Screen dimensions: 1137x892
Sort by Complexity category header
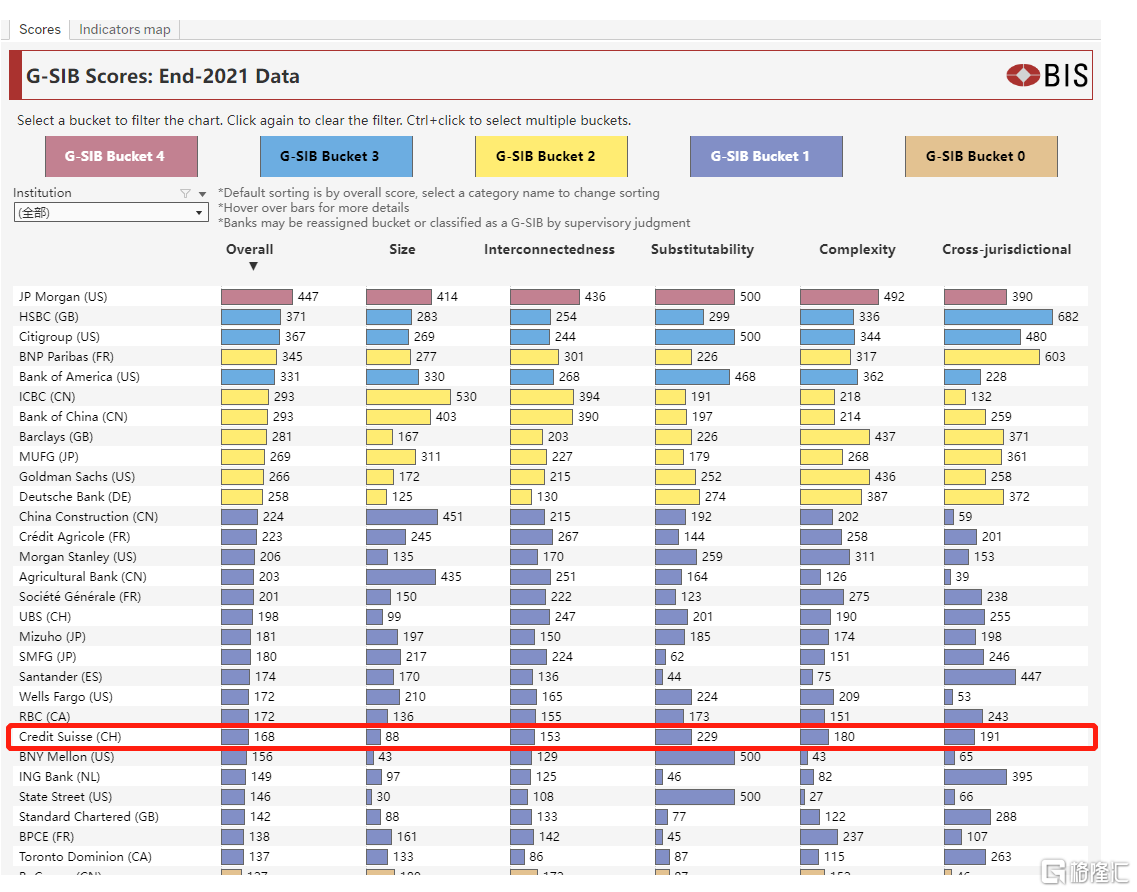[x=857, y=249]
